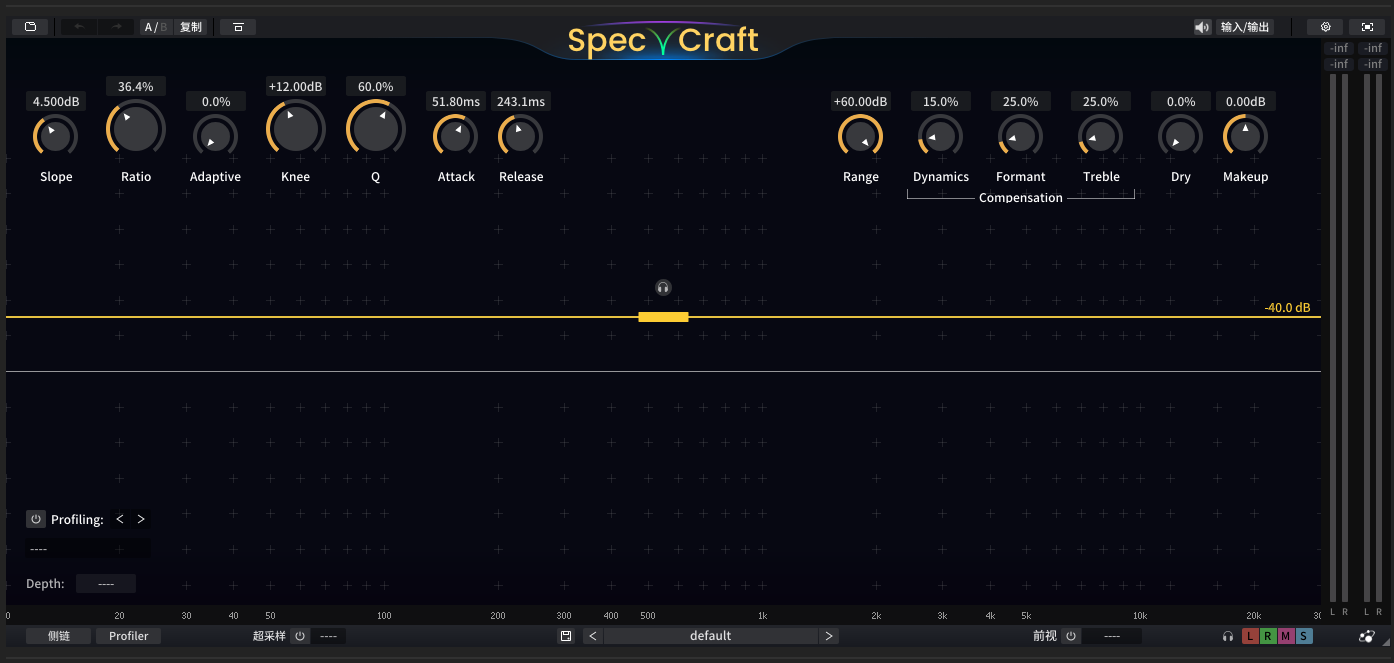Screen dimensions: 1394x663
Task: Click the fullscreen icon at top right
Action: pos(1367,27)
